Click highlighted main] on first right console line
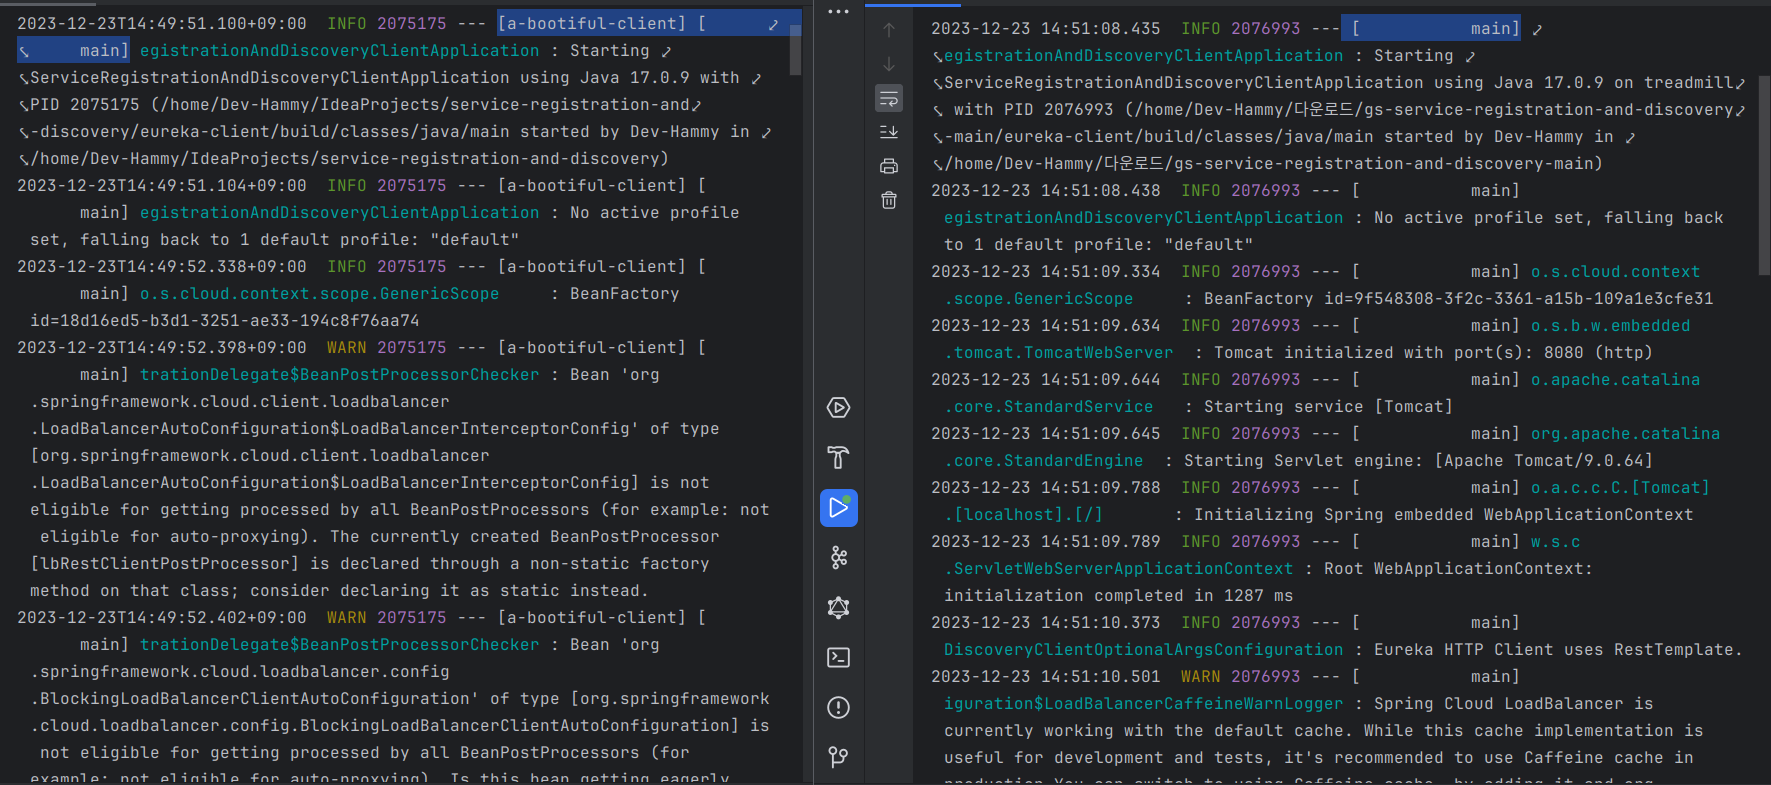This screenshot has width=1771, height=785. 1495,29
